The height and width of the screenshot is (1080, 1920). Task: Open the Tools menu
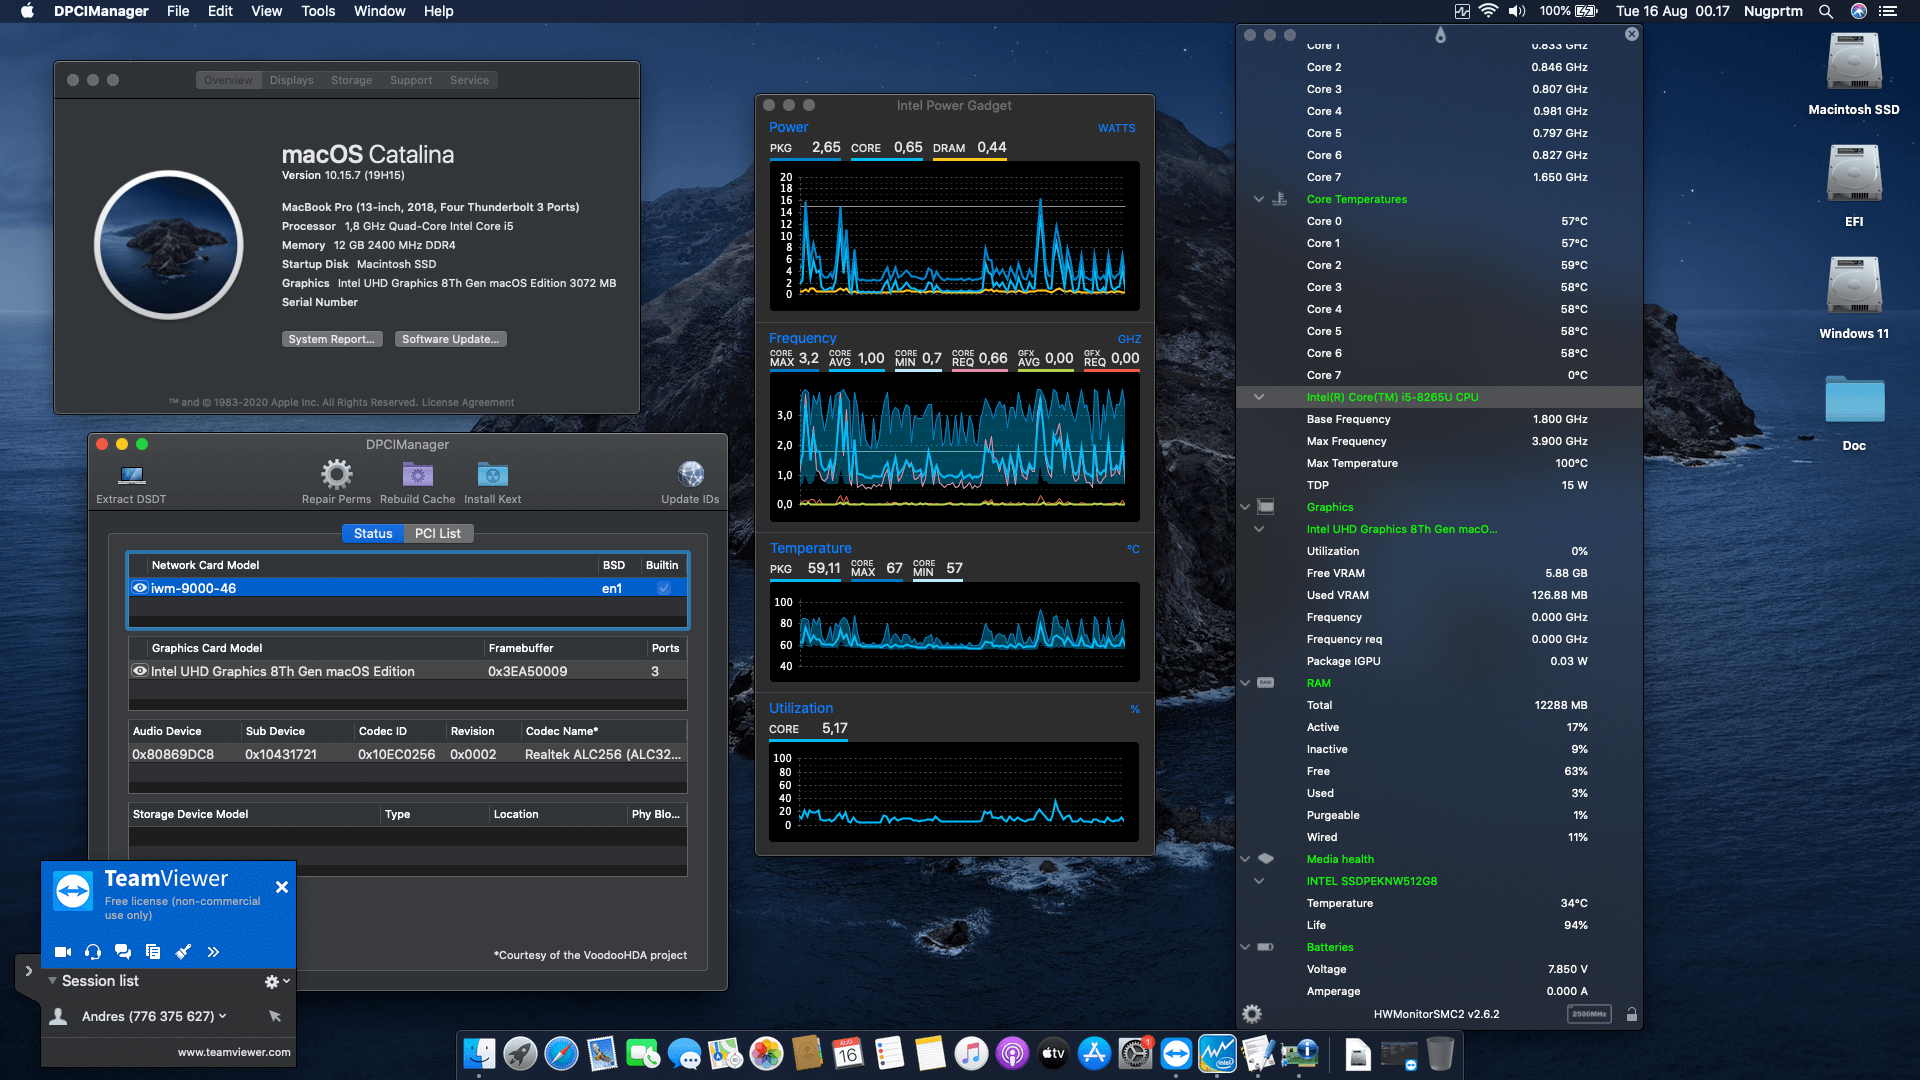pos(318,11)
